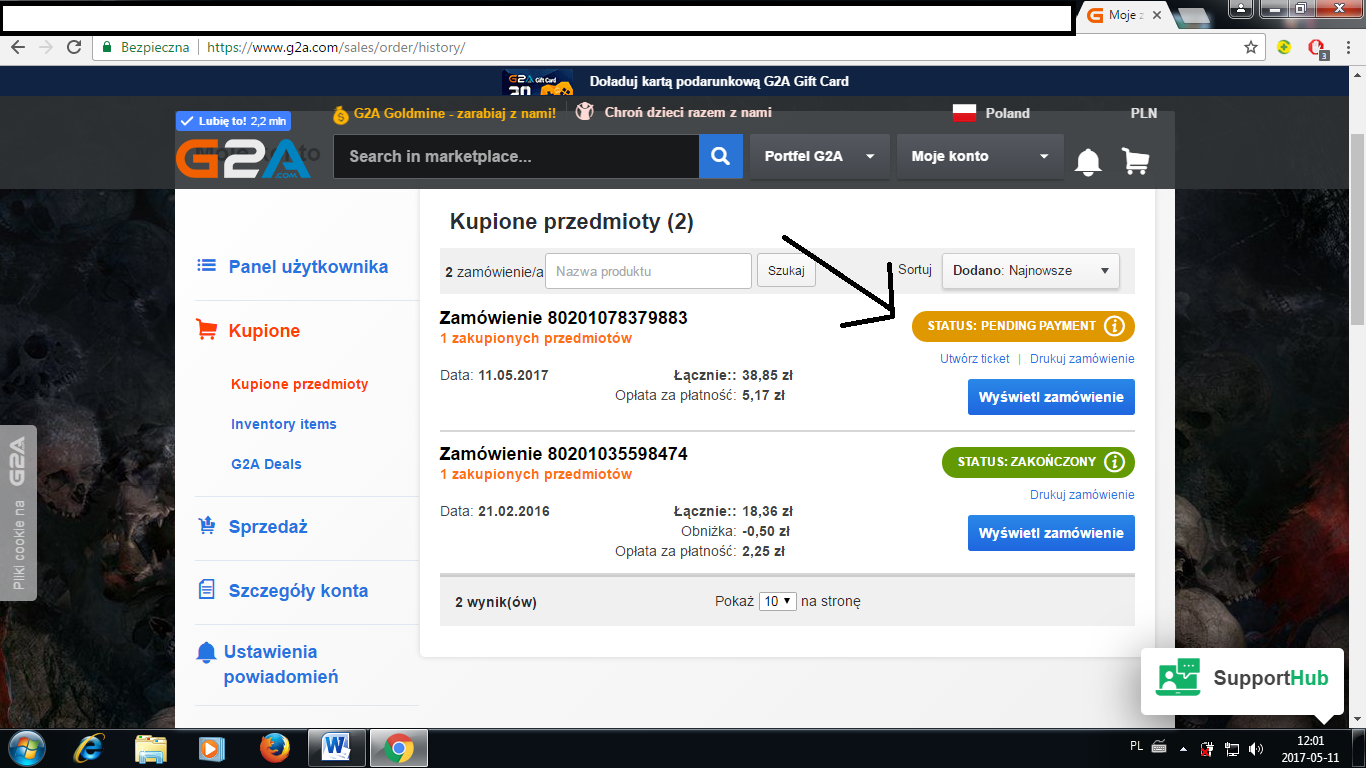Screen dimensions: 1366x768
Task: Switch to Word in taskbar
Action: pyautogui.click(x=337, y=748)
